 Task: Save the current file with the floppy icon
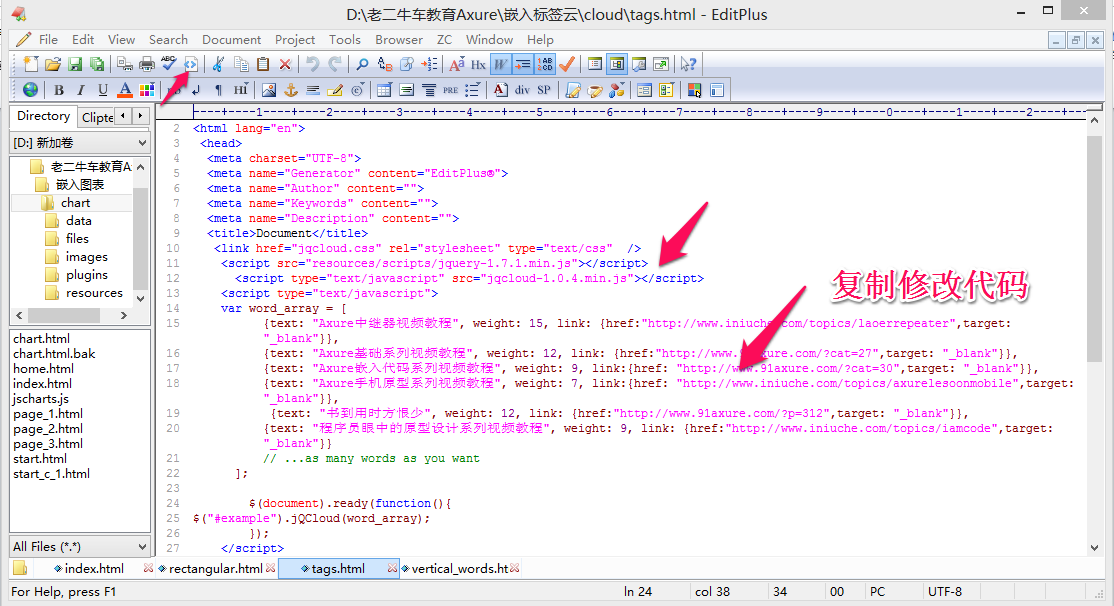(x=75, y=64)
